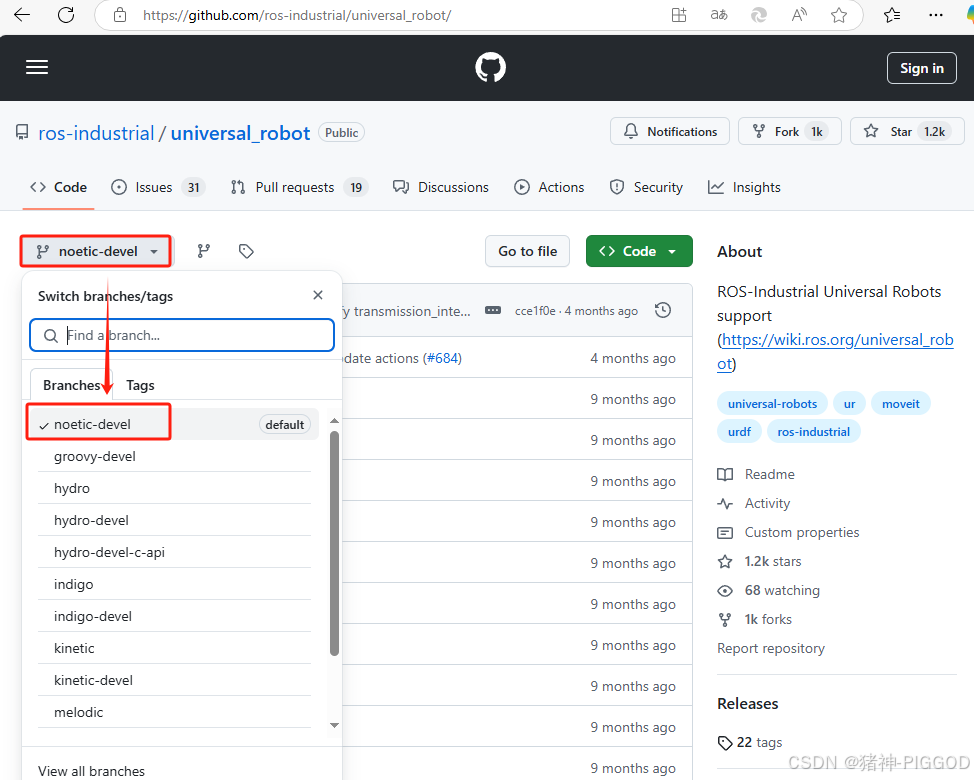Activate the read aloud icon in the address bar

click(799, 15)
